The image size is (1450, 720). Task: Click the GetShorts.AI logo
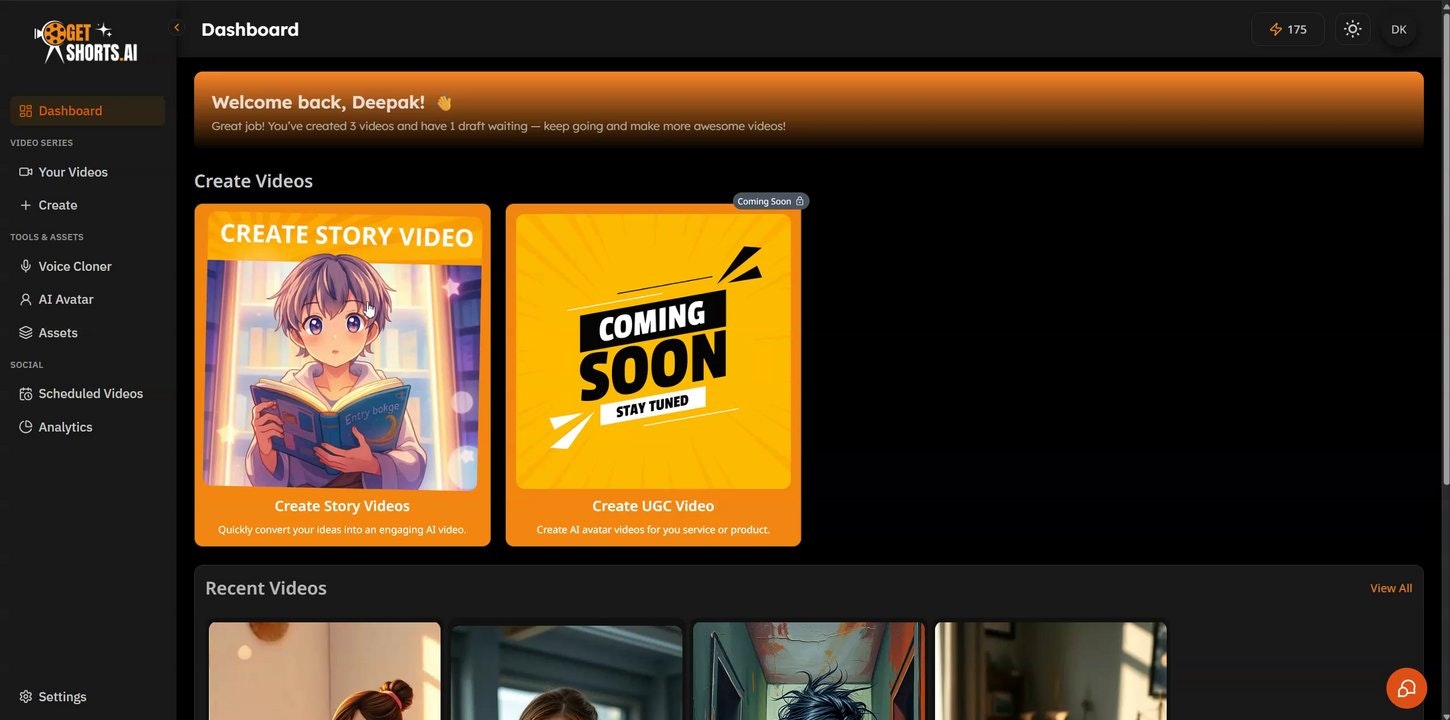tap(86, 42)
